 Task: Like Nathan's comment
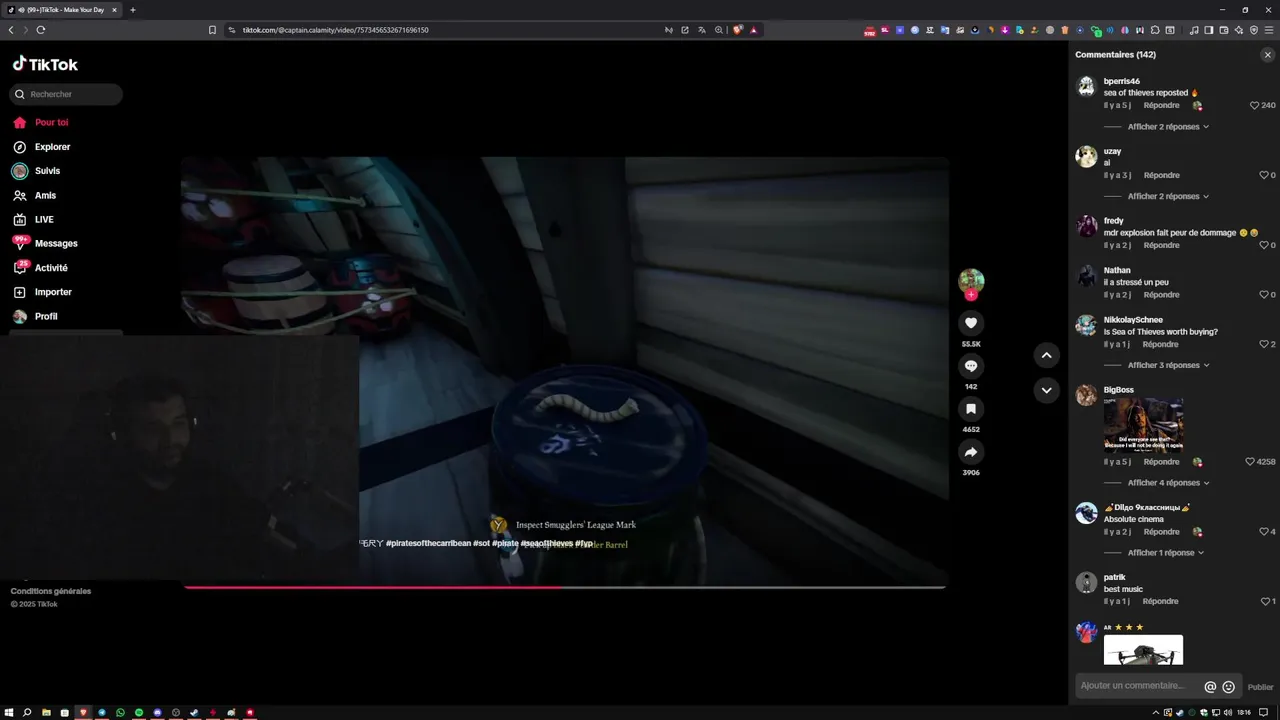tap(1264, 295)
